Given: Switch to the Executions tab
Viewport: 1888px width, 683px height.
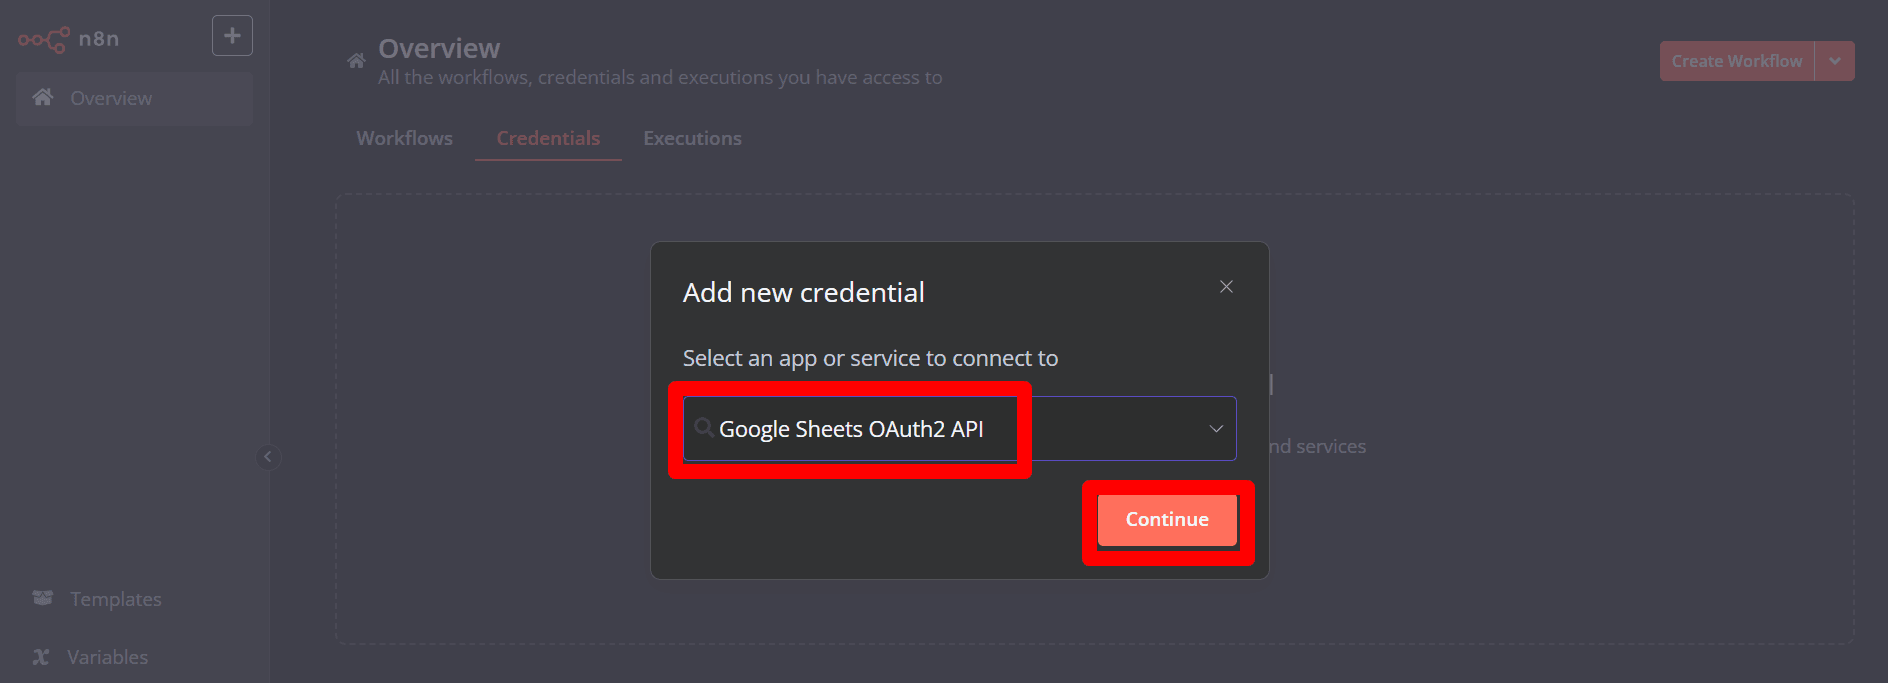Looking at the screenshot, I should (x=692, y=138).
